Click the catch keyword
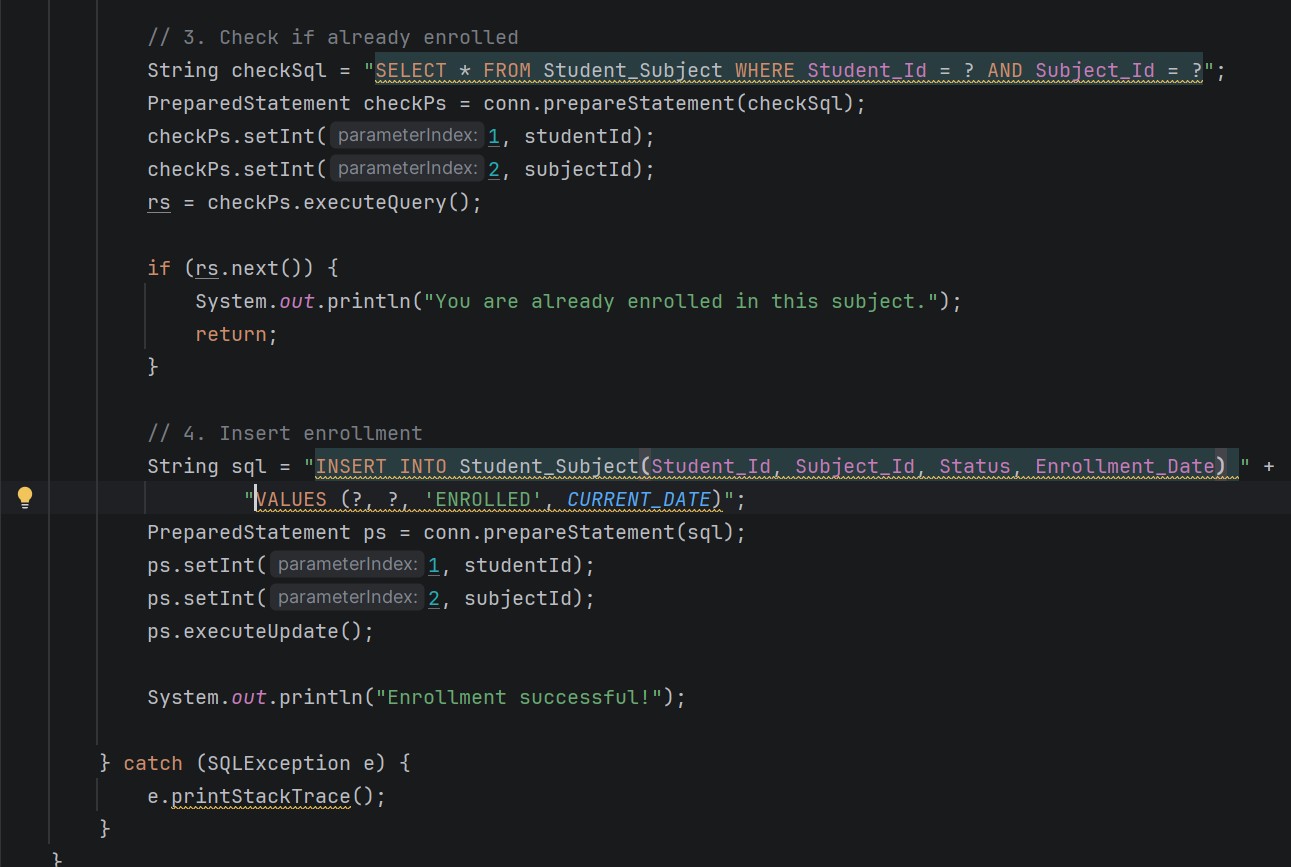The height and width of the screenshot is (867, 1291). (x=153, y=763)
